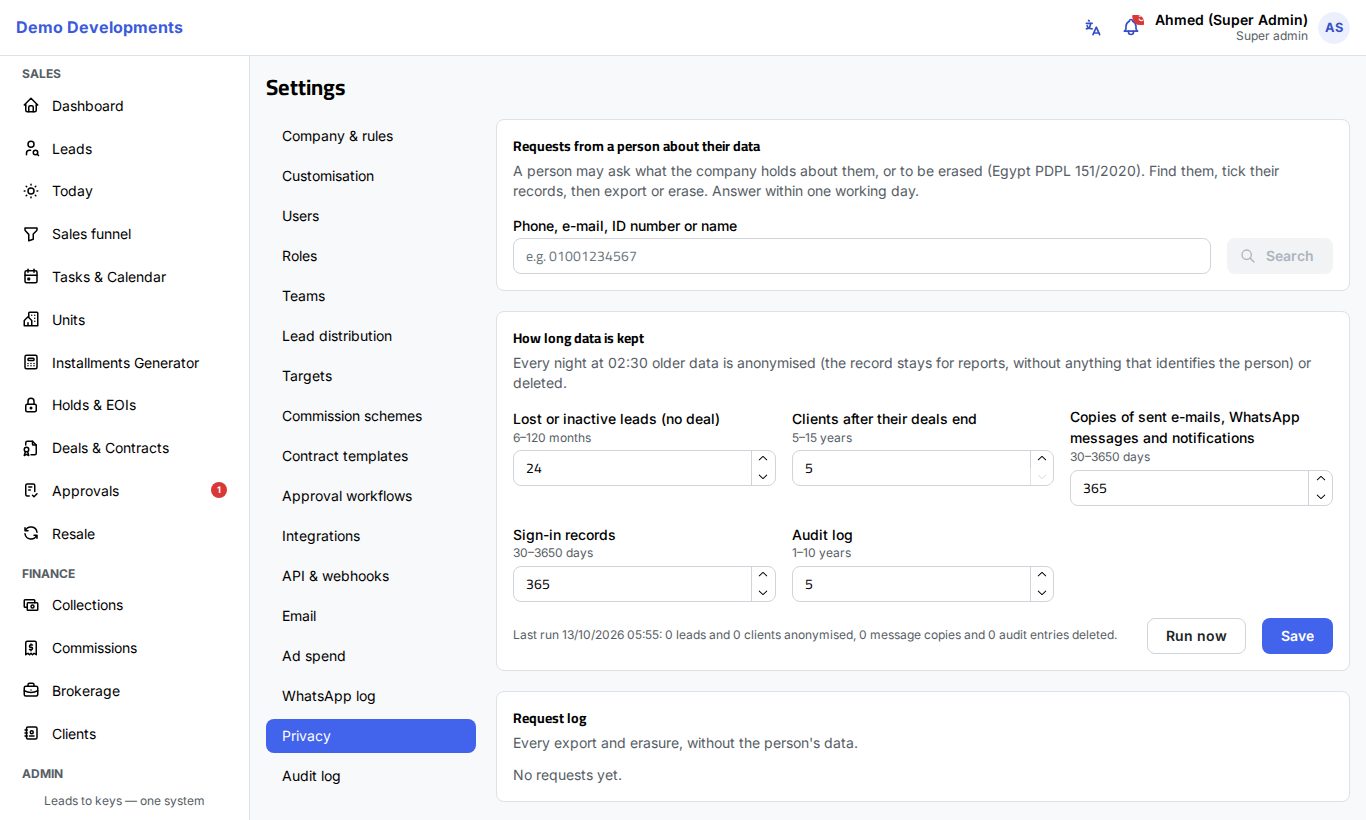Open the Company & rules settings tab
Image resolution: width=1366 pixels, height=820 pixels.
371,136
